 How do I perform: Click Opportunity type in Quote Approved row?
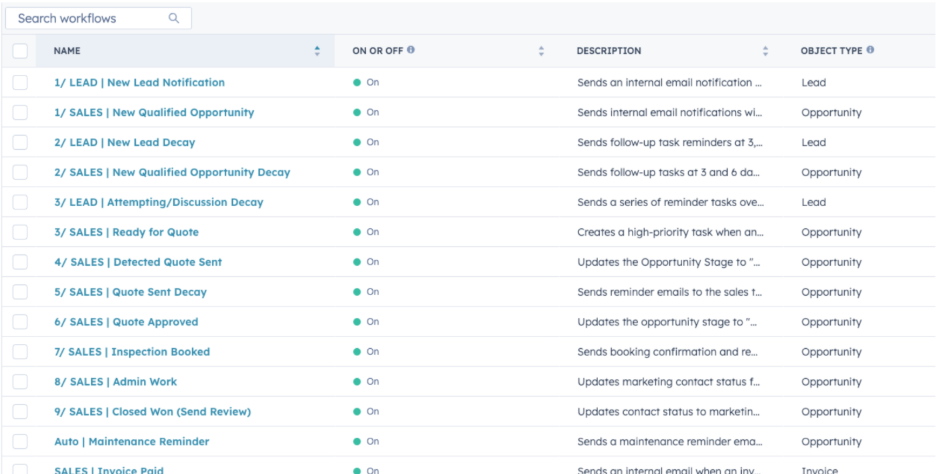(x=832, y=322)
